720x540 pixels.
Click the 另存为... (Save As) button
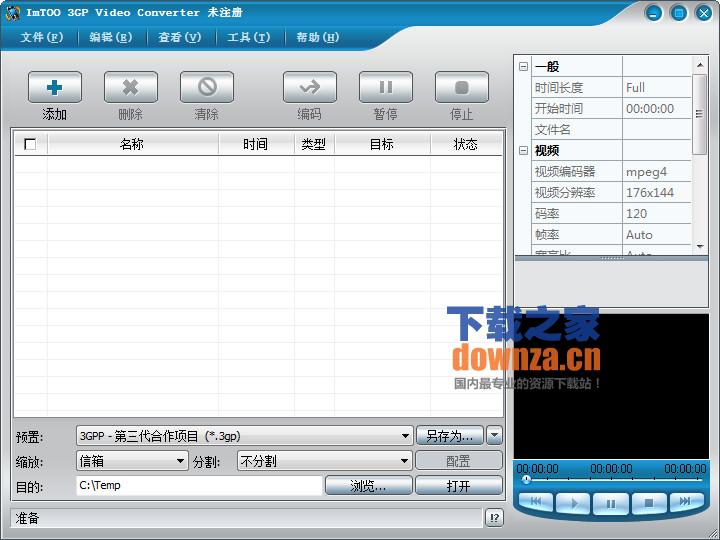click(x=450, y=435)
